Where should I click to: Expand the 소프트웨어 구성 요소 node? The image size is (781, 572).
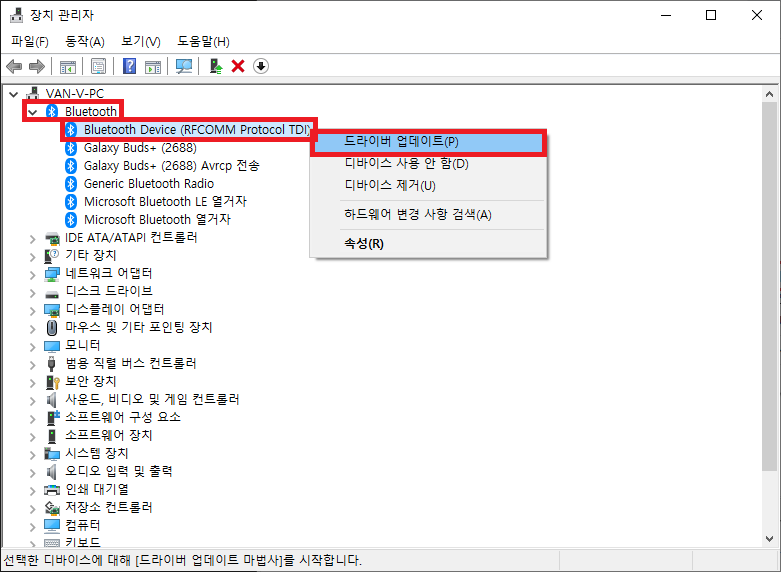pyautogui.click(x=33, y=419)
